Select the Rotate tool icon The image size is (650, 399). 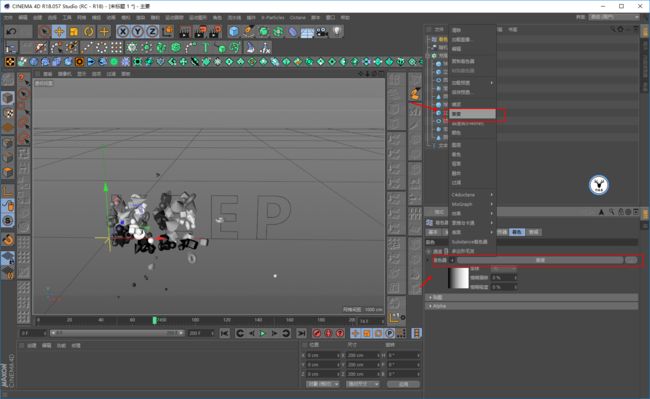89,31
